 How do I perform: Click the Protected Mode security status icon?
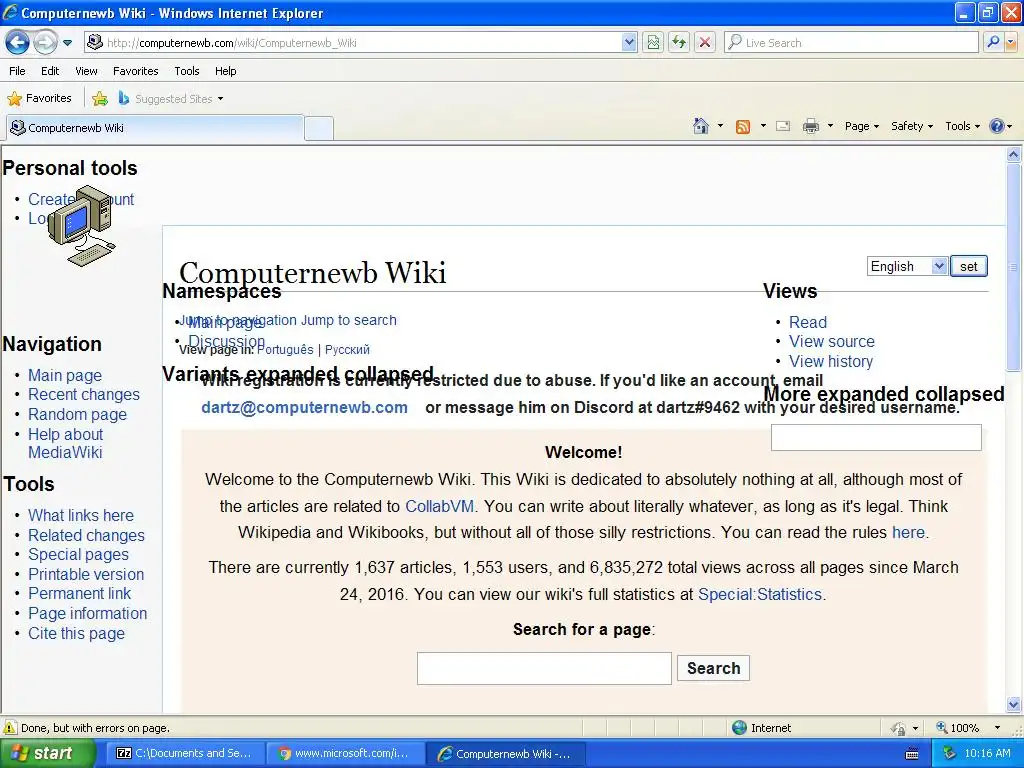point(899,728)
